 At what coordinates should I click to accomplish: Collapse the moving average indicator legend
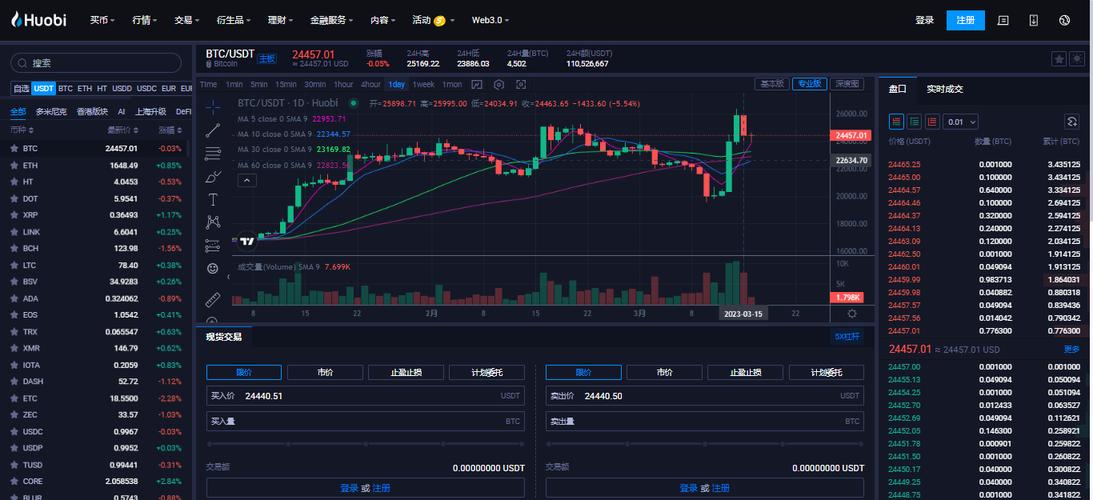tap(246, 180)
